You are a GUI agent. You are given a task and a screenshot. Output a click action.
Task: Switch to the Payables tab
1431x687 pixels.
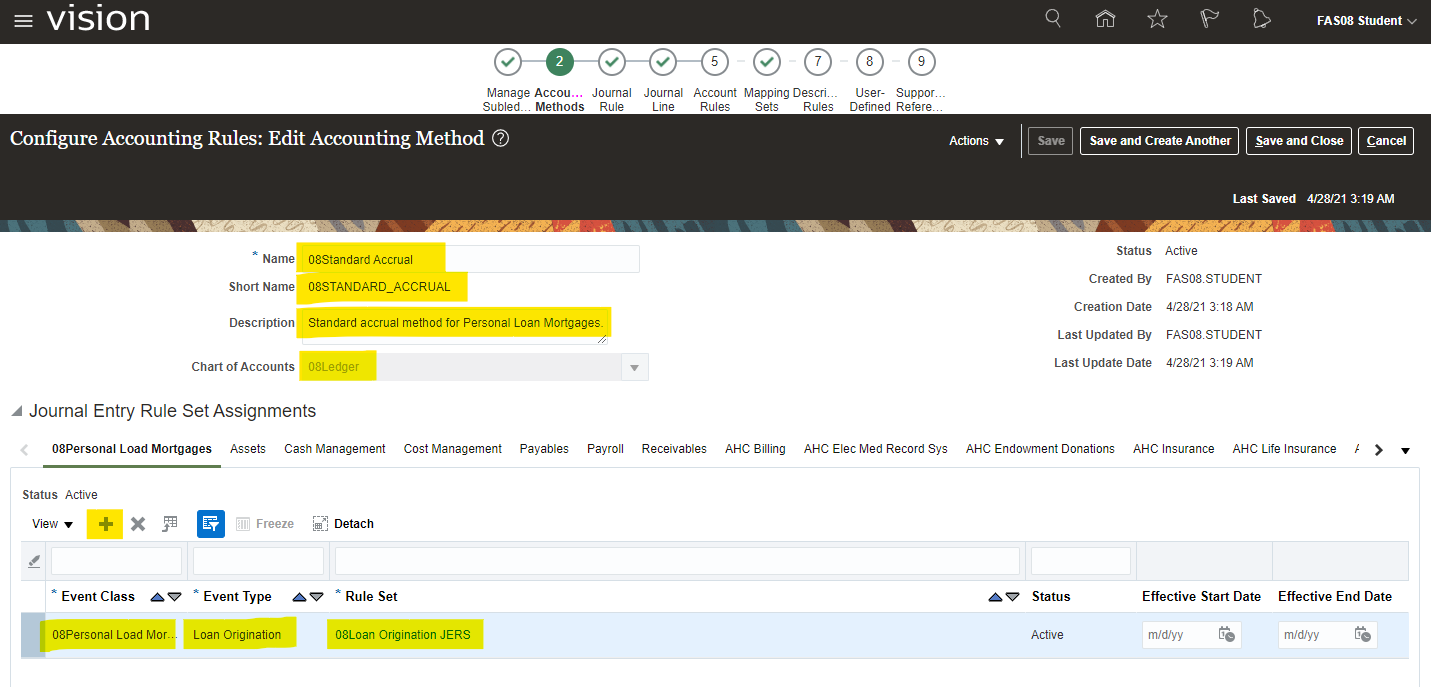pos(544,449)
